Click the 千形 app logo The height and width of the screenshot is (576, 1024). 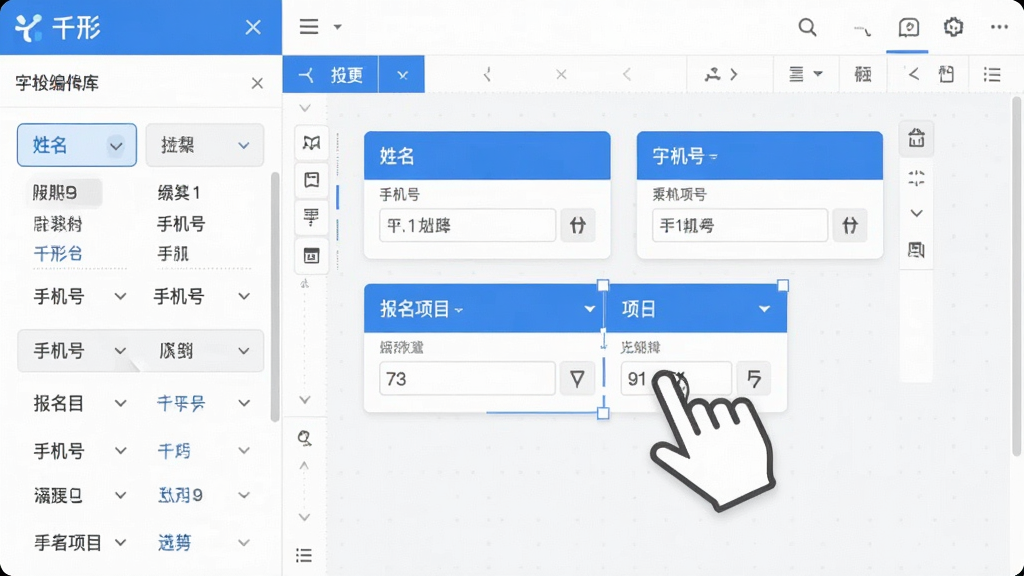[29, 27]
